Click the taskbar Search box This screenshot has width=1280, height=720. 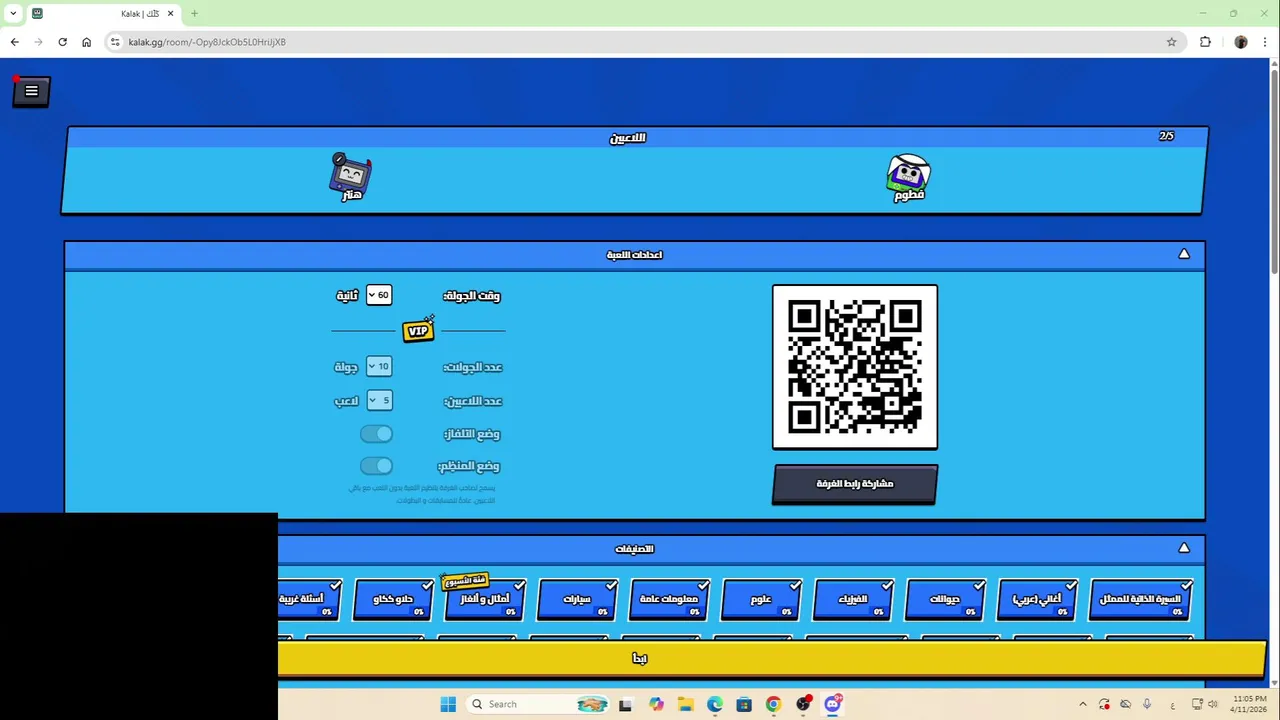540,704
